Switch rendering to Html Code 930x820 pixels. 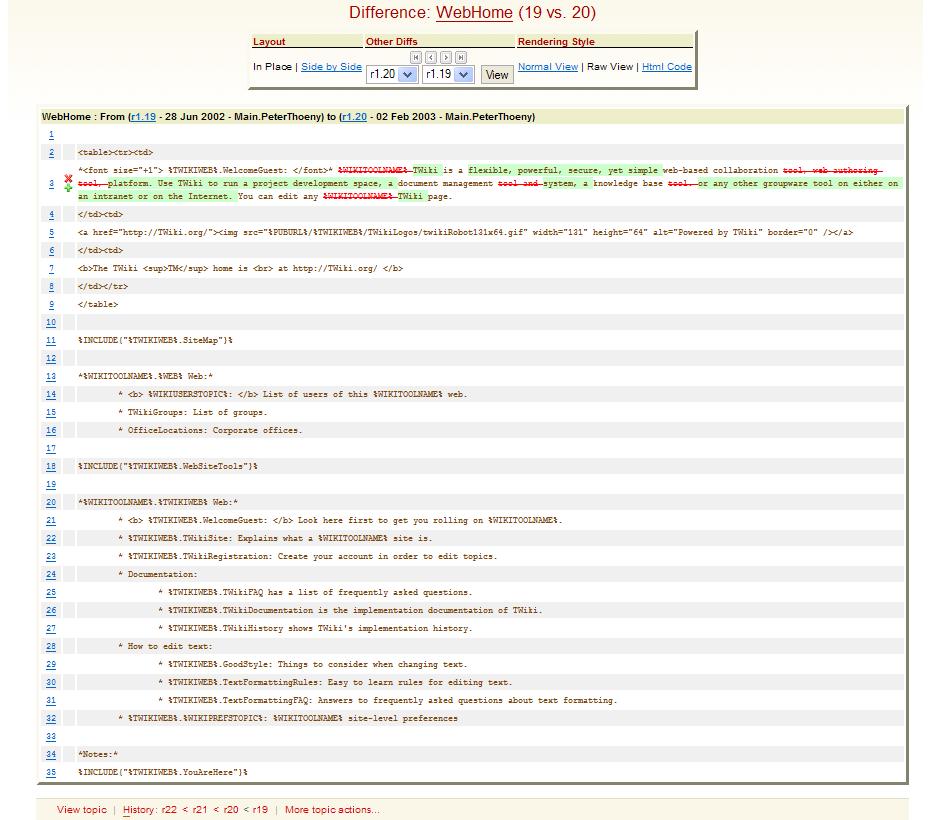(666, 67)
